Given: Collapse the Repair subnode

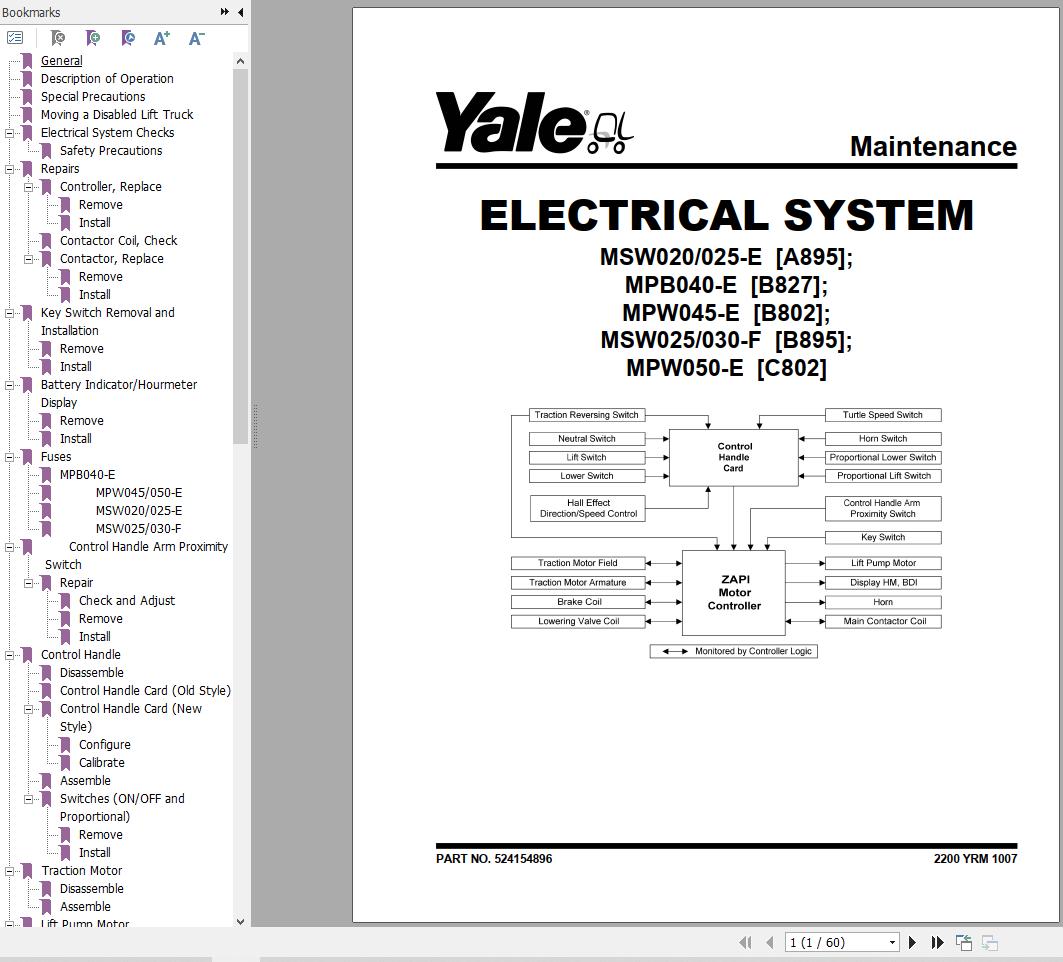Looking at the screenshot, I should pyautogui.click(x=28, y=583).
